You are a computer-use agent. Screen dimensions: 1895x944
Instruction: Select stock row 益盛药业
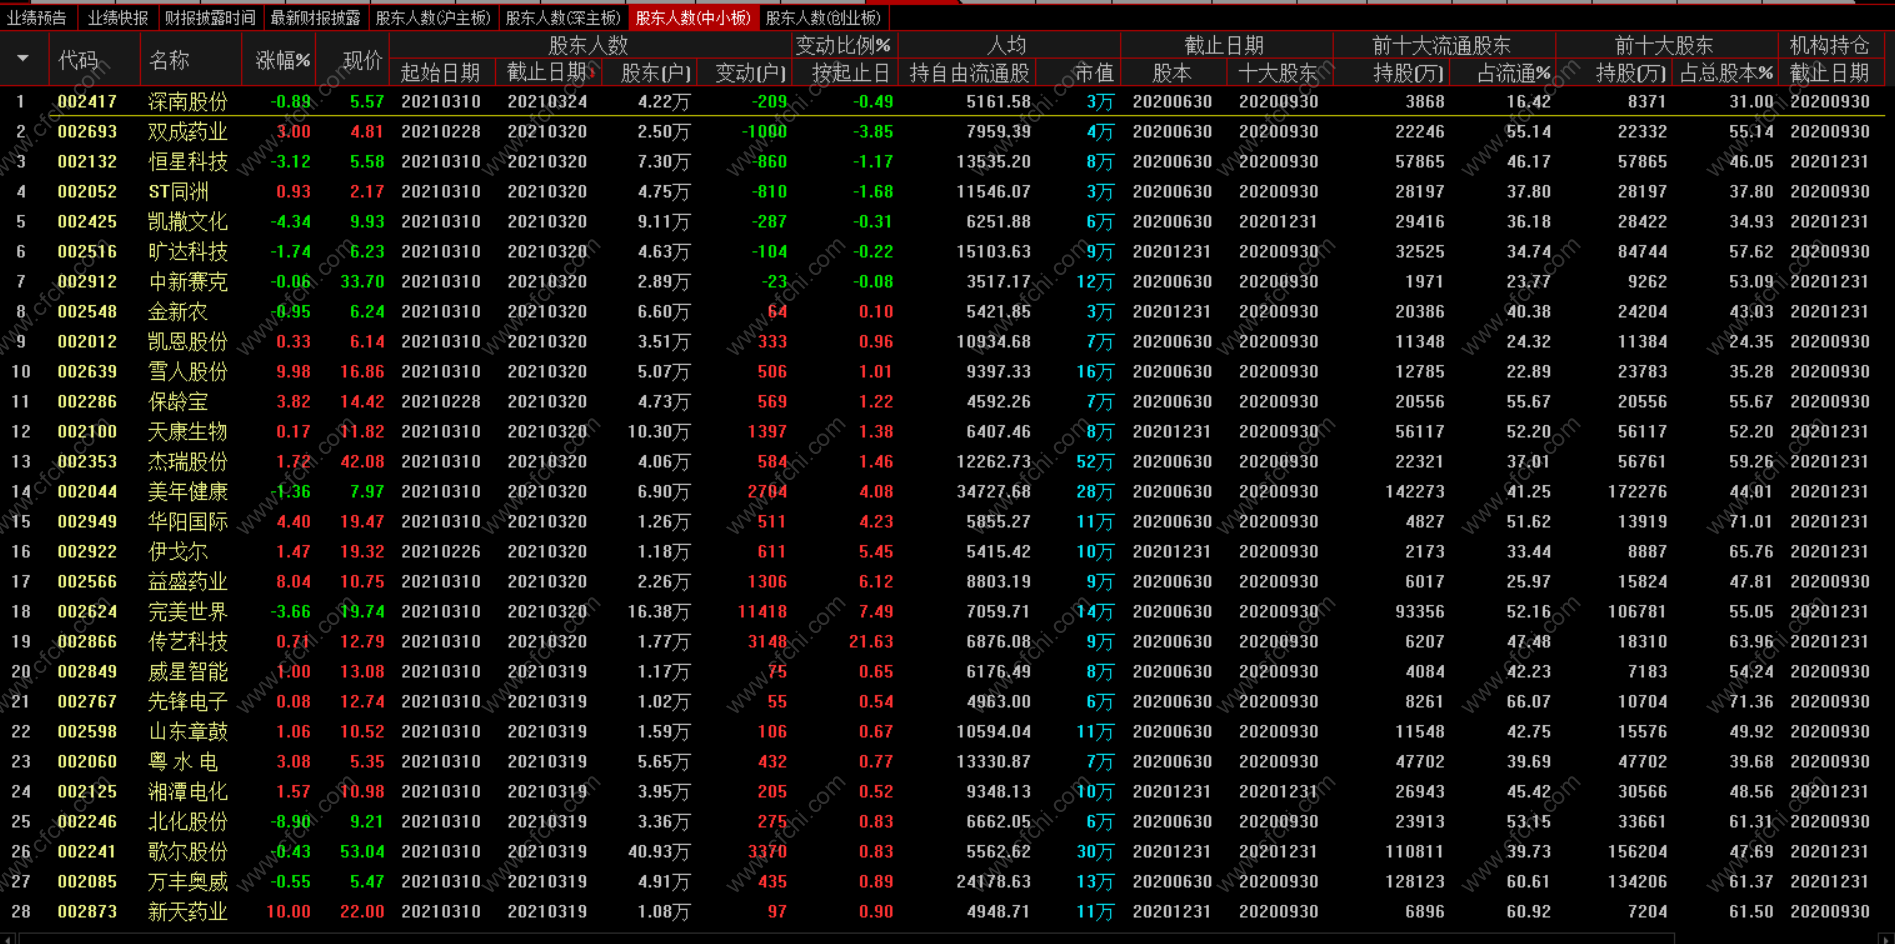[942, 582]
